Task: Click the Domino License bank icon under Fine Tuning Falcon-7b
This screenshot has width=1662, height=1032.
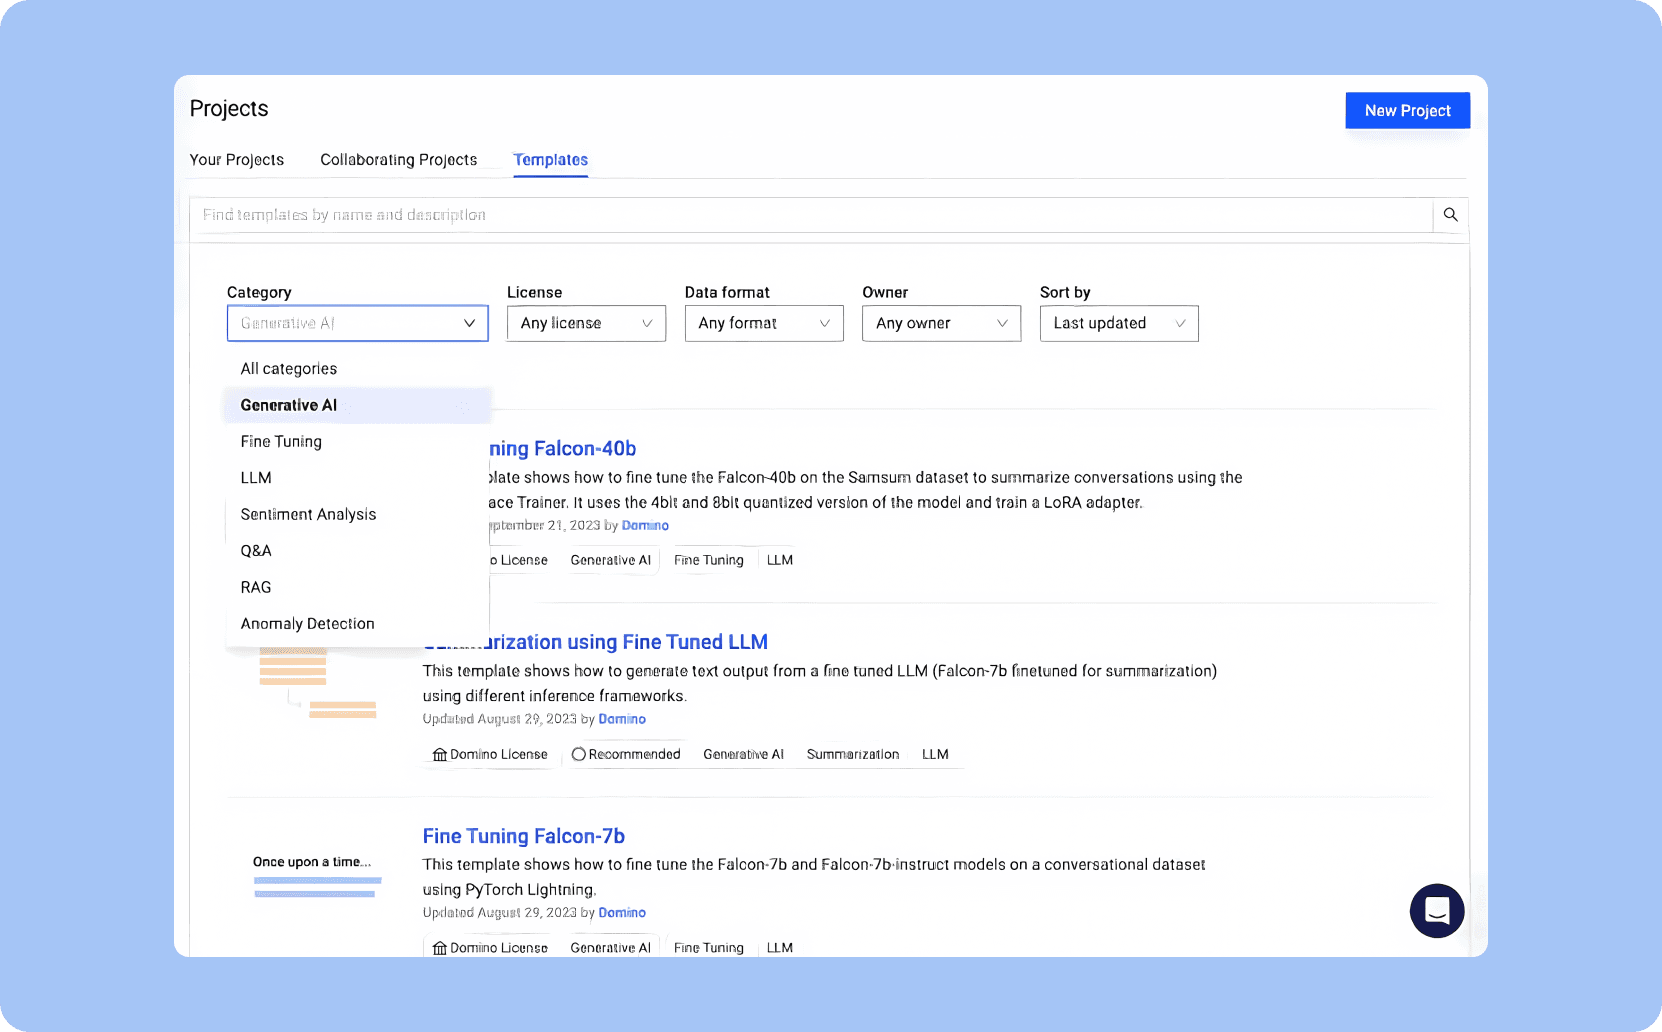Action: click(x=439, y=947)
